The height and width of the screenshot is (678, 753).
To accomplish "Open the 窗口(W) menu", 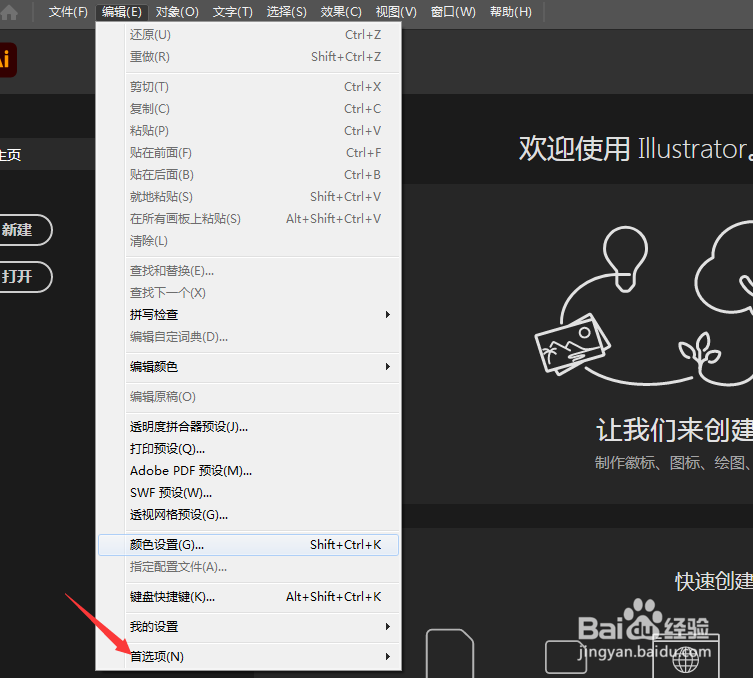I will [x=453, y=12].
